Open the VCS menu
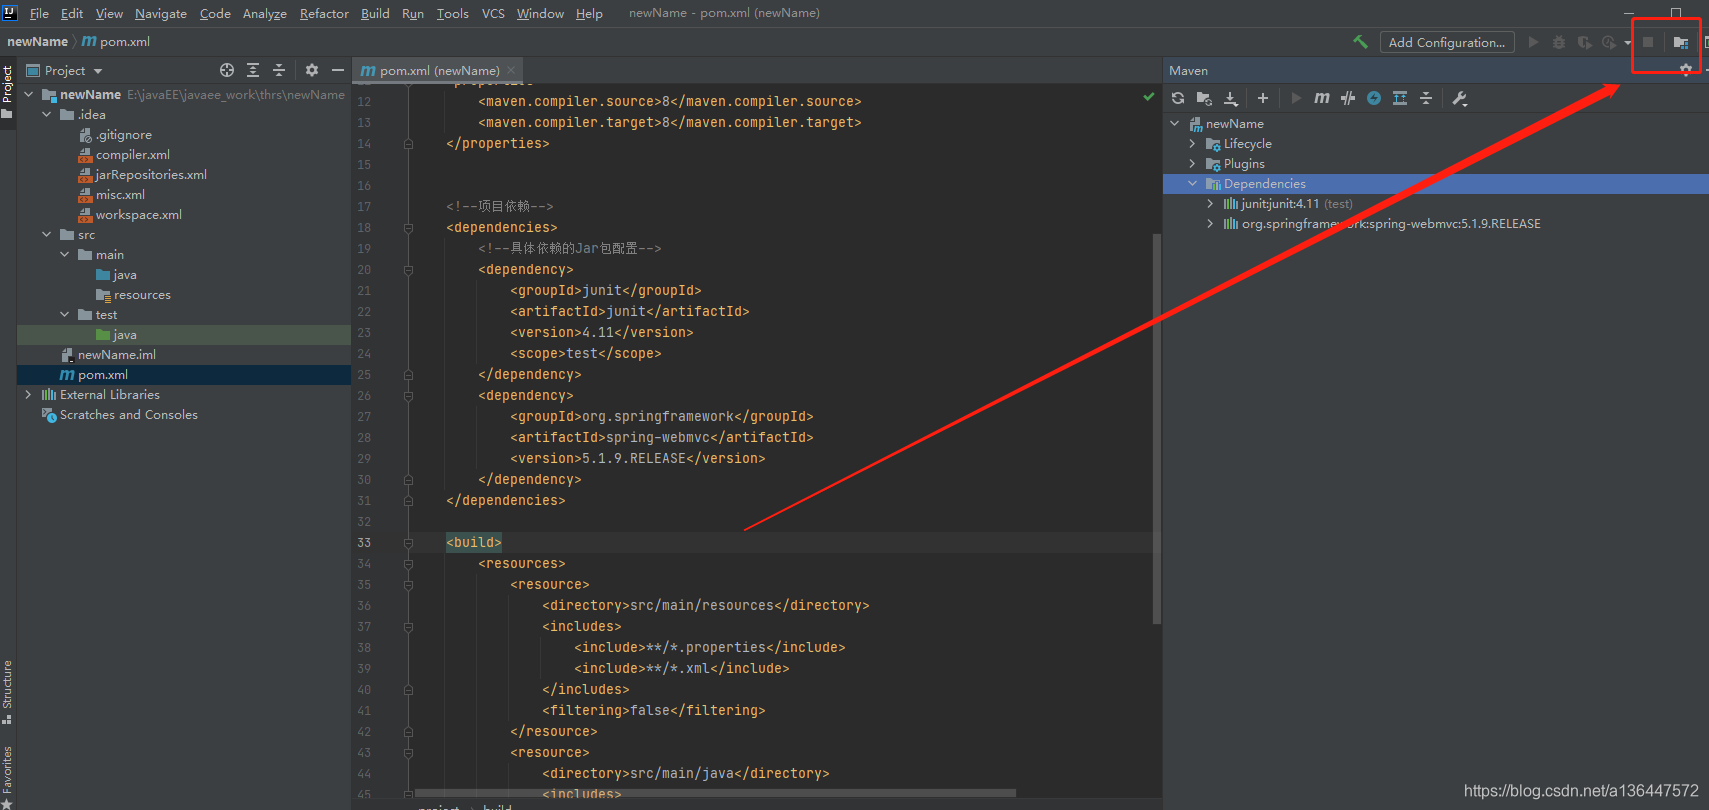The height and width of the screenshot is (810, 1709). click(x=493, y=13)
